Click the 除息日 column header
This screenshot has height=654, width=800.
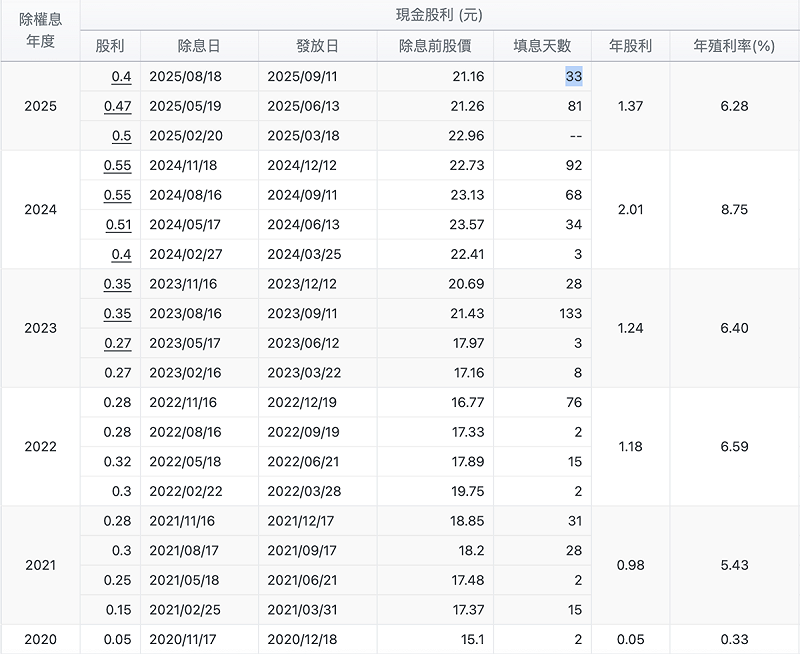pos(199,46)
